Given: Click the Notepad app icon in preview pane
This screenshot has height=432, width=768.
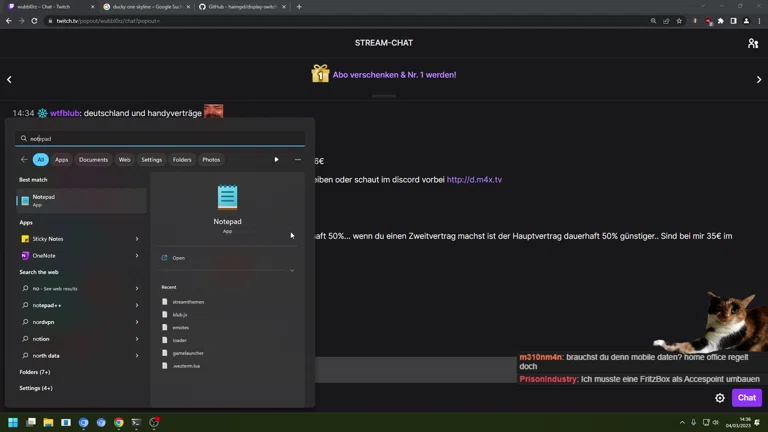Looking at the screenshot, I should coord(227,197).
